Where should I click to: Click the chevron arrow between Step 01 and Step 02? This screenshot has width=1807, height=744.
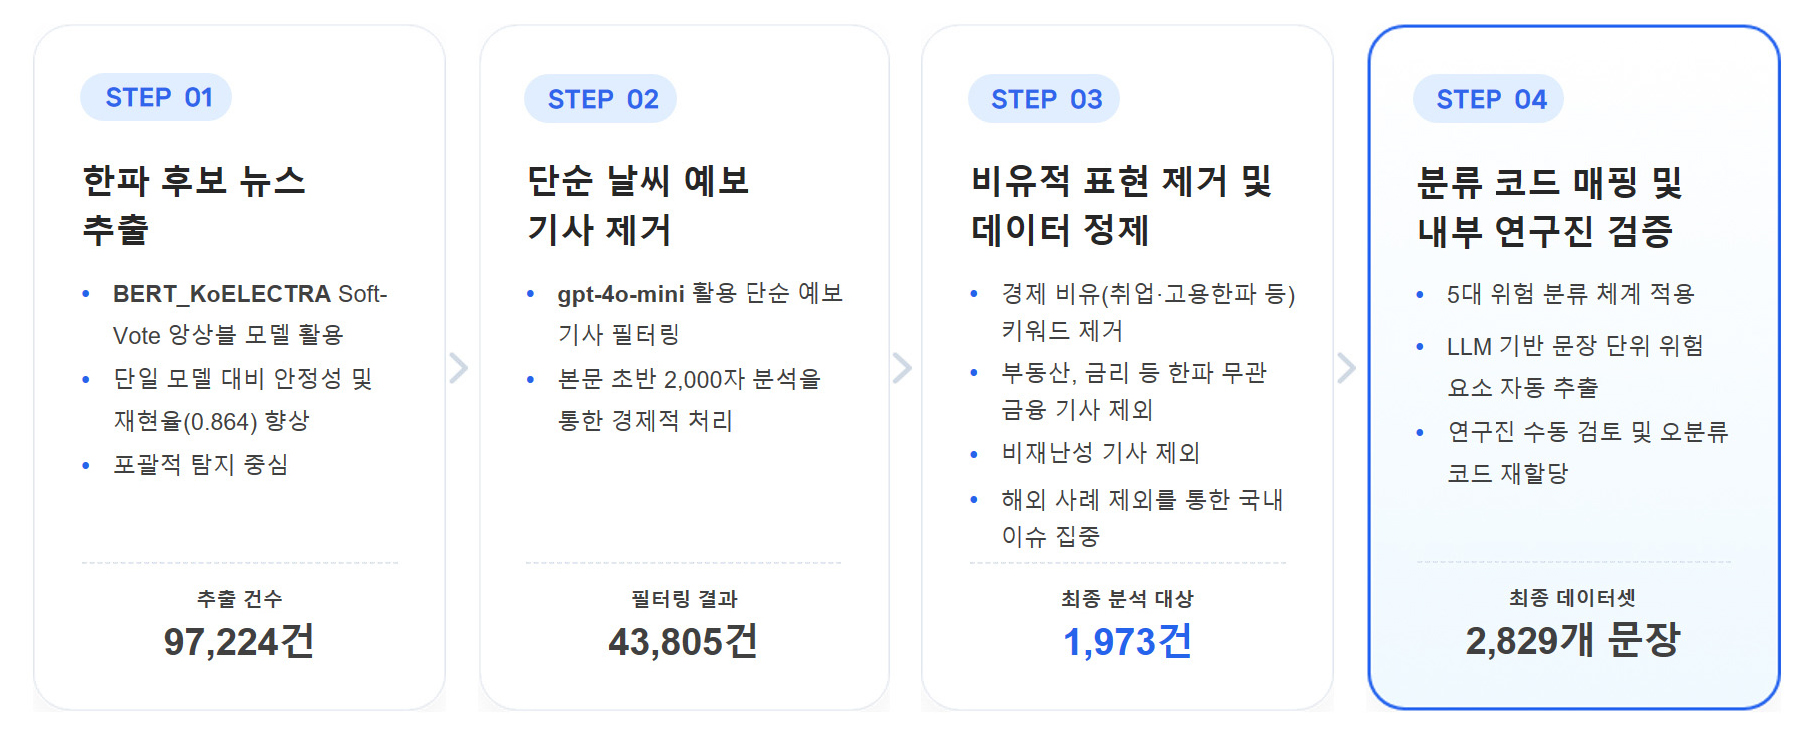click(459, 368)
